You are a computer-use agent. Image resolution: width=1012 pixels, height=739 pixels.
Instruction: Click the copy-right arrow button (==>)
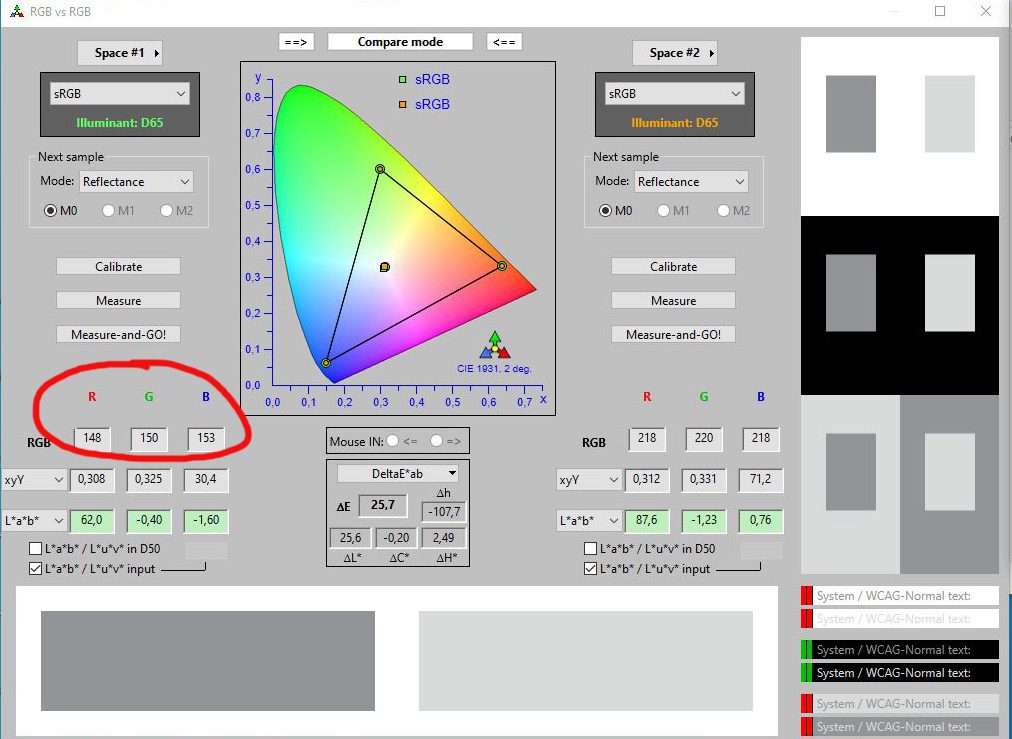pos(296,42)
